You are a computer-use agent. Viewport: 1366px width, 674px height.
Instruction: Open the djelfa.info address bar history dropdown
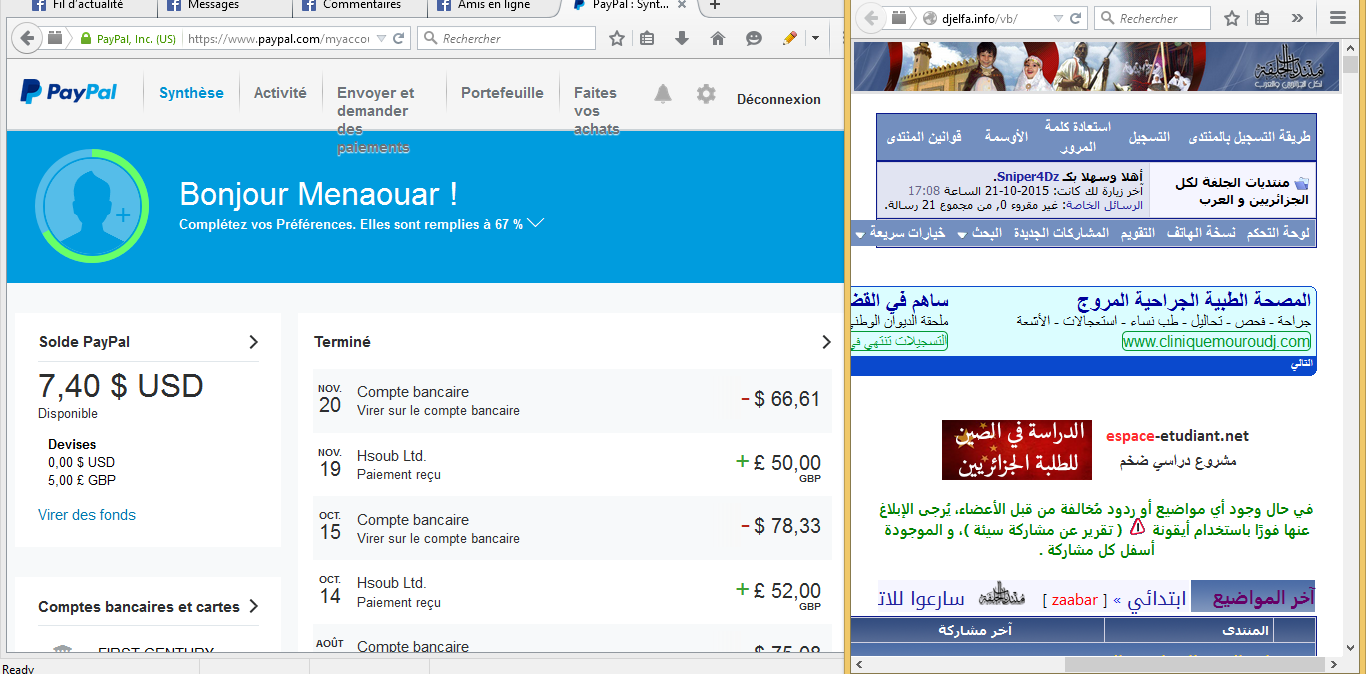click(1058, 18)
